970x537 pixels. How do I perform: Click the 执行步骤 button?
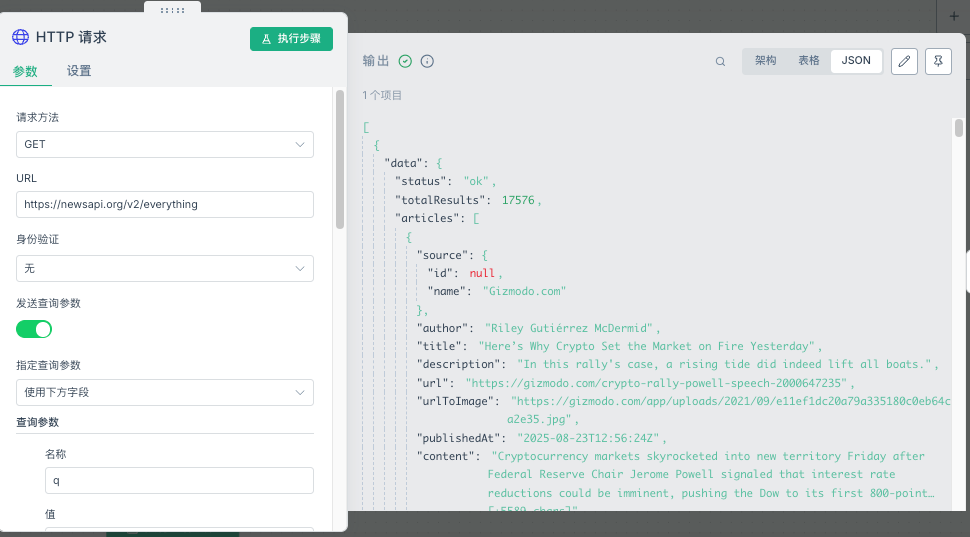(x=291, y=38)
